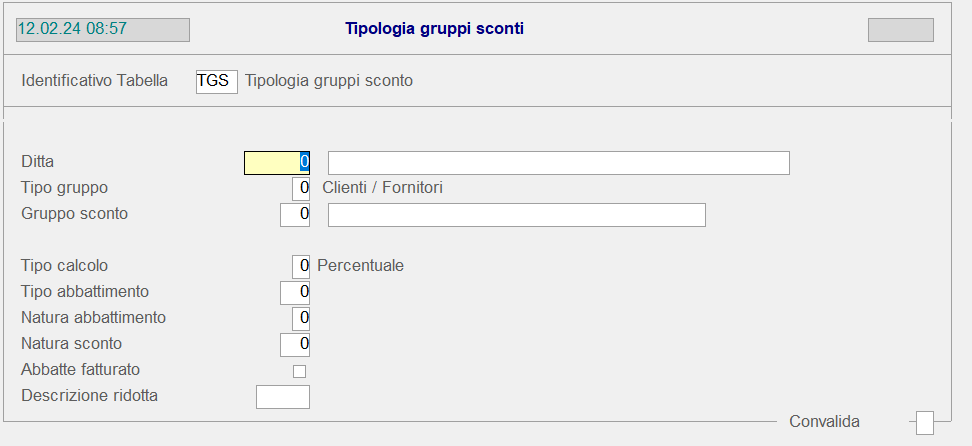Viewport: 972px width, 446px height.
Task: Click the Ditta code field
Action: click(277, 162)
